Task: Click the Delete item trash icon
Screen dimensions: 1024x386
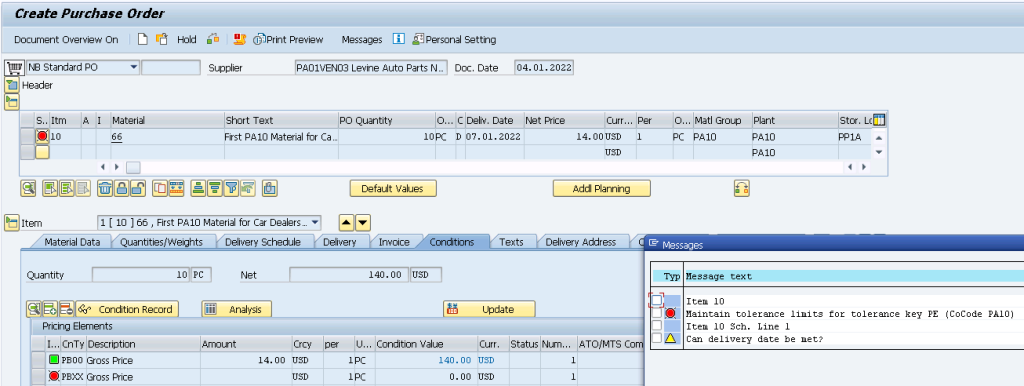Action: click(x=104, y=189)
